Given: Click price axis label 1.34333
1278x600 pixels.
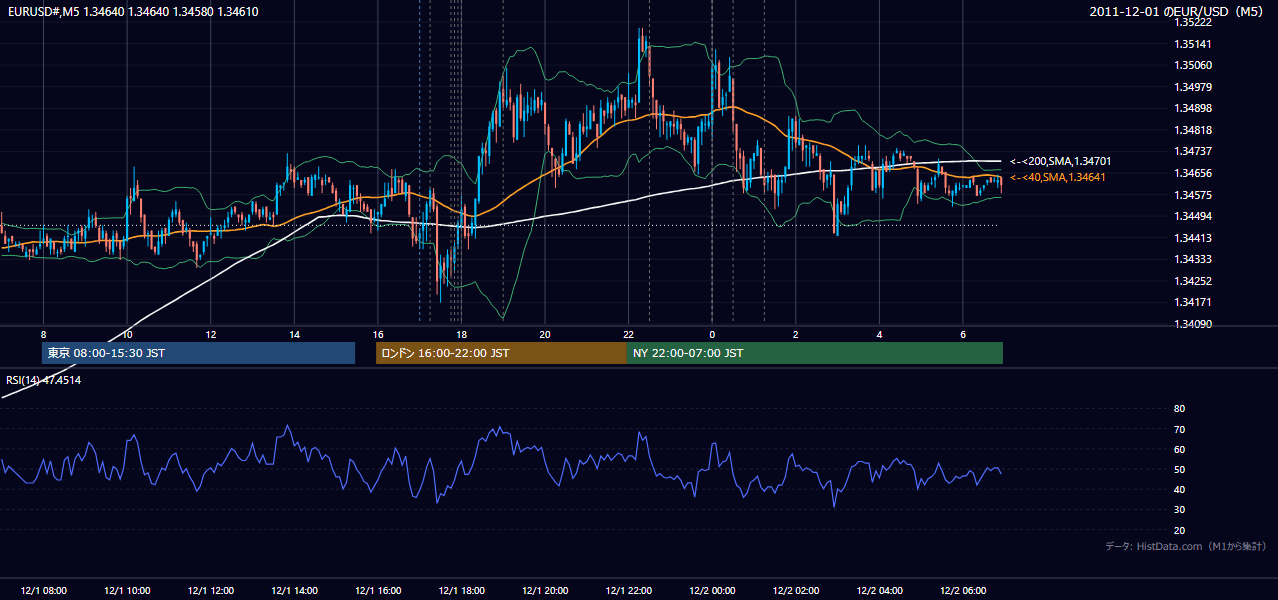Looking at the screenshot, I should point(1193,259).
